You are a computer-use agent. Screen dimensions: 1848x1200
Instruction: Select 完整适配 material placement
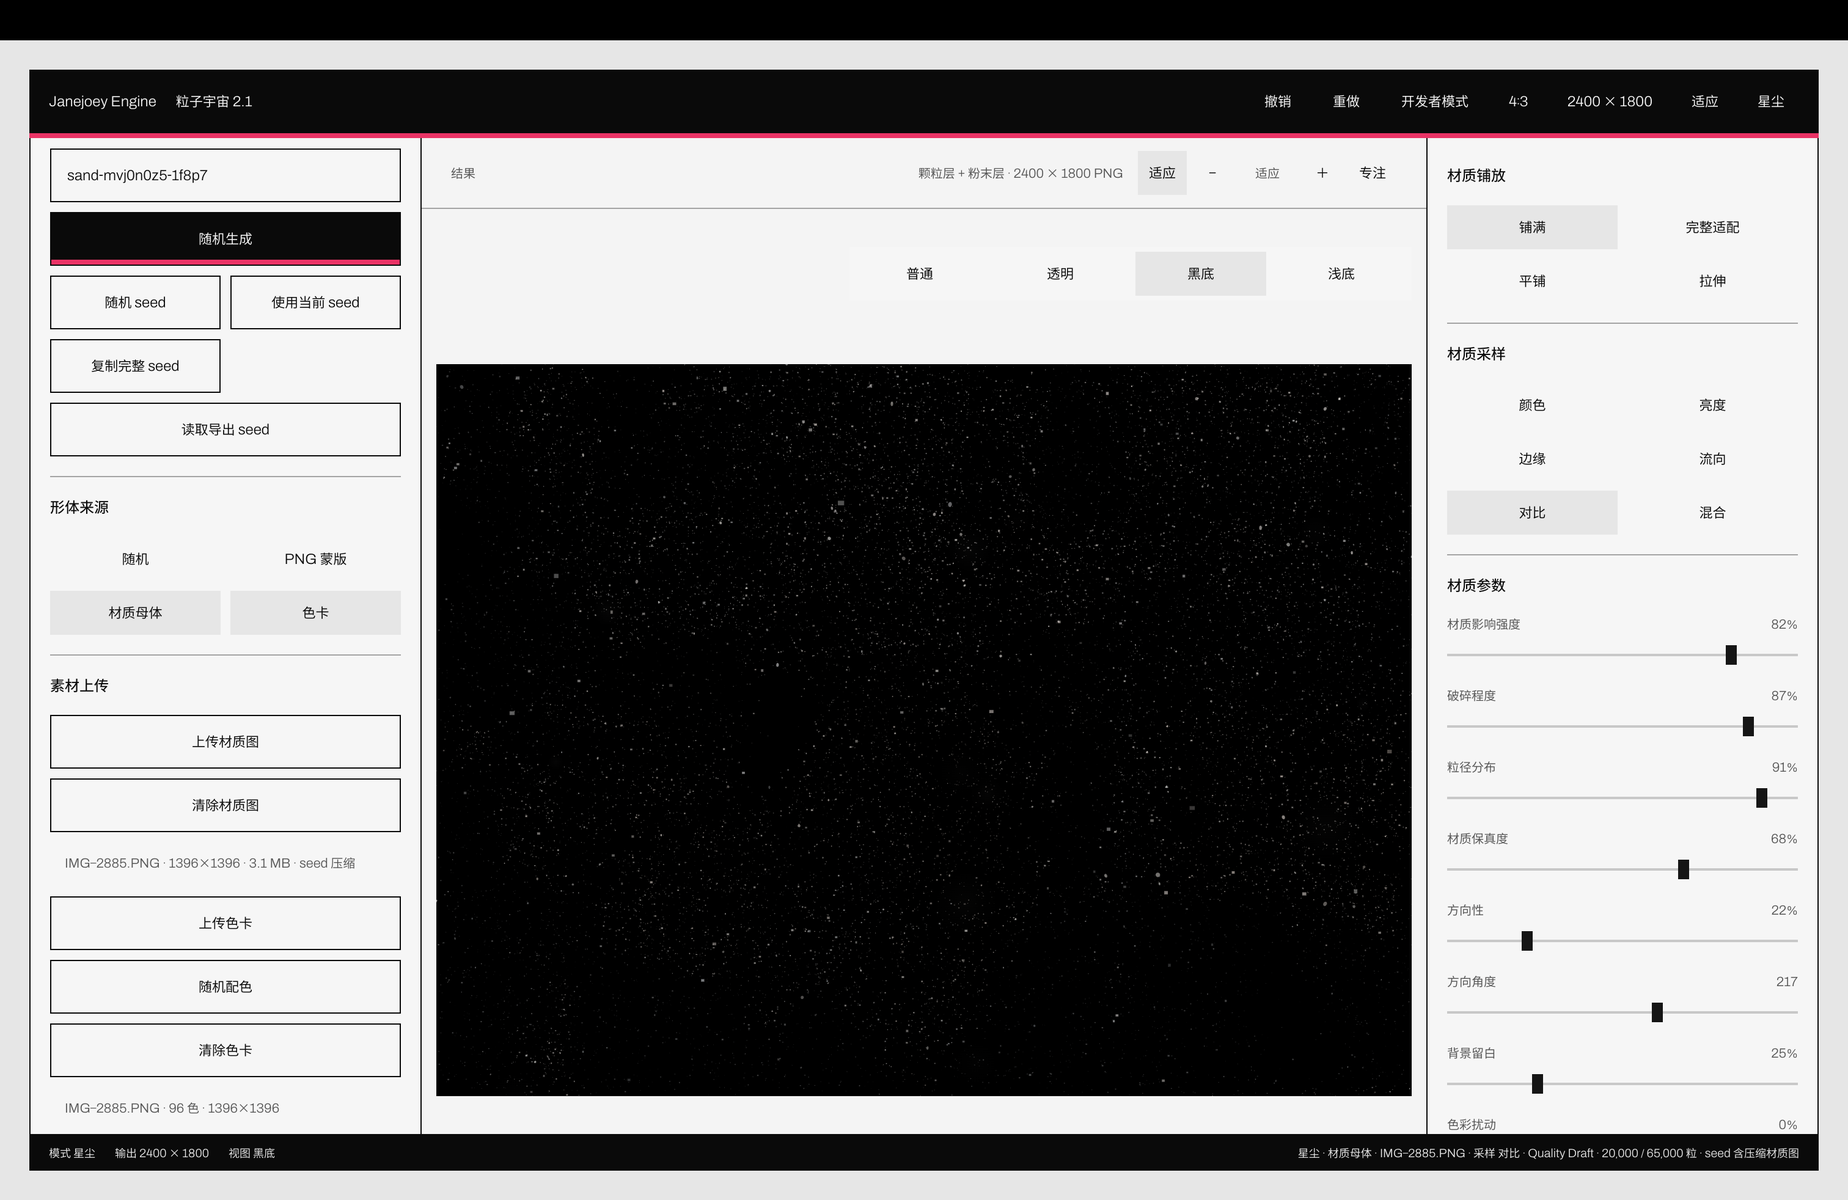click(1712, 227)
